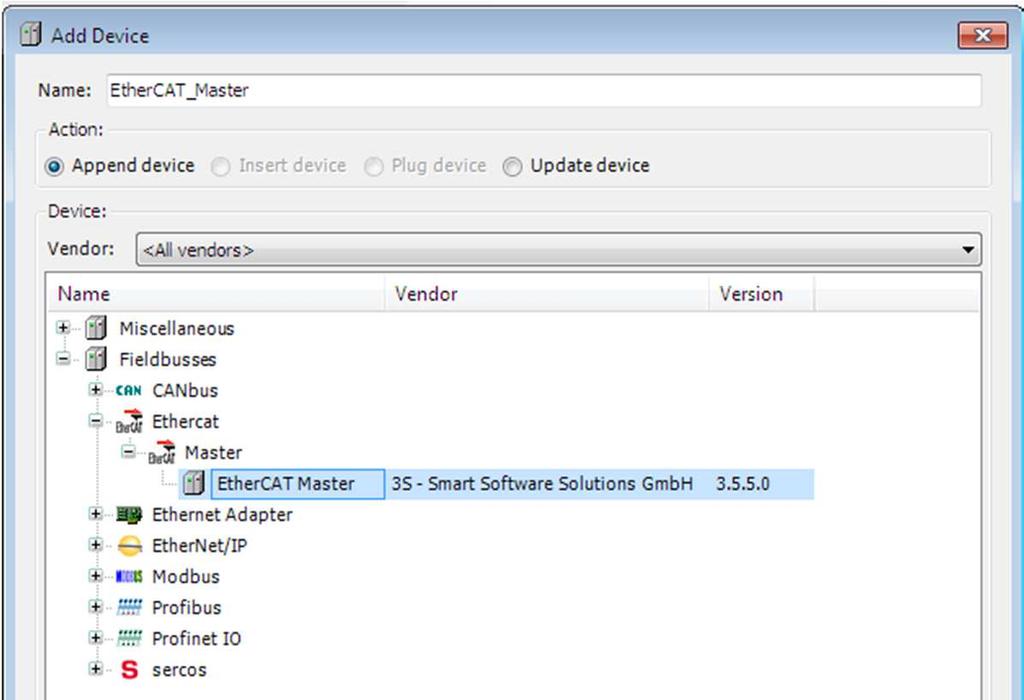Expand the Modbus tree node
1024x700 pixels.
(95, 576)
